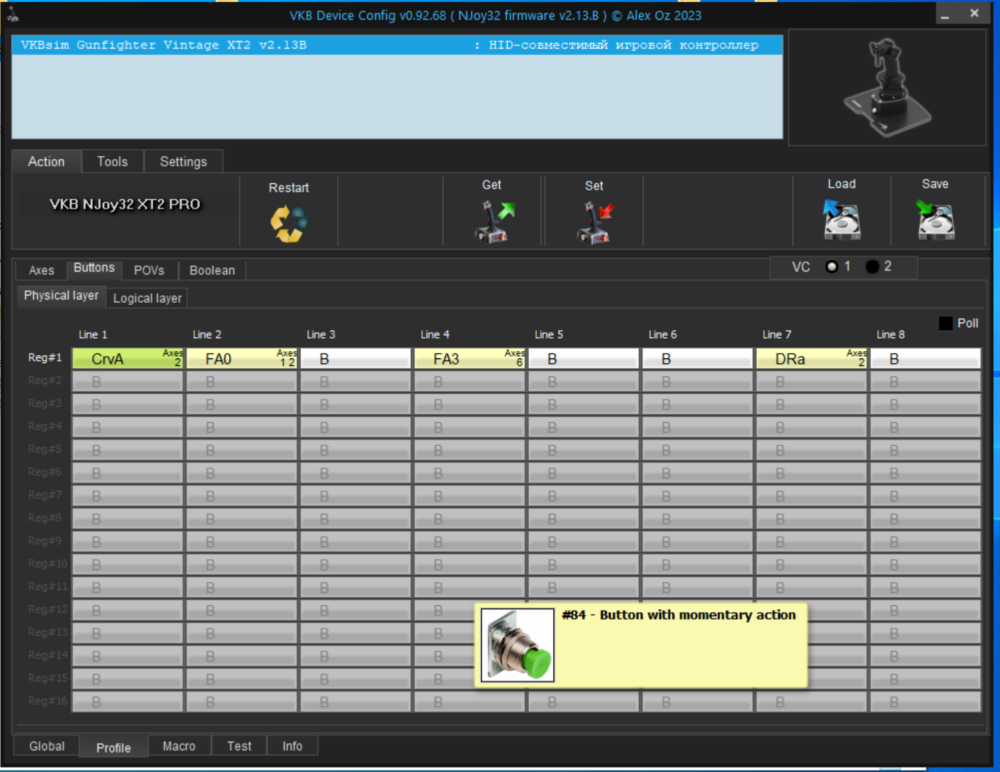Image resolution: width=1000 pixels, height=772 pixels.
Task: Click Reg#5 Line 7 B cell
Action: pos(811,450)
